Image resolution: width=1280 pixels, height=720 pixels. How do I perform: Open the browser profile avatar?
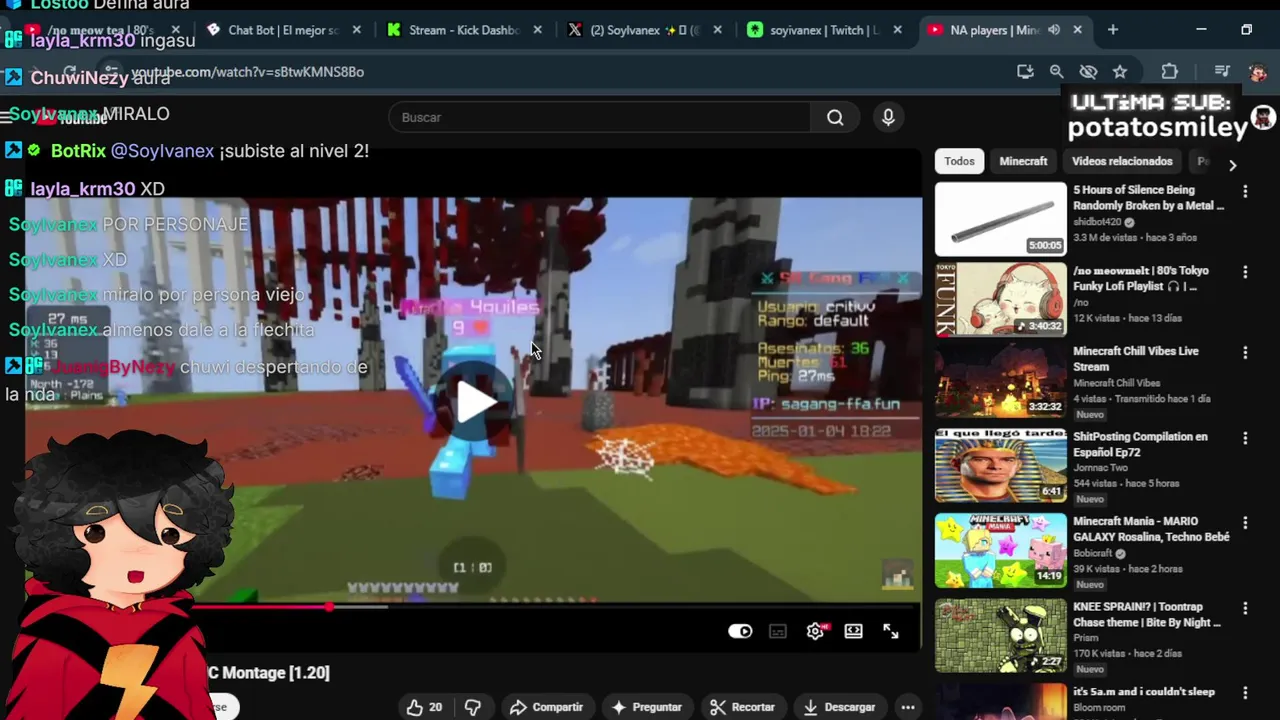1258,72
